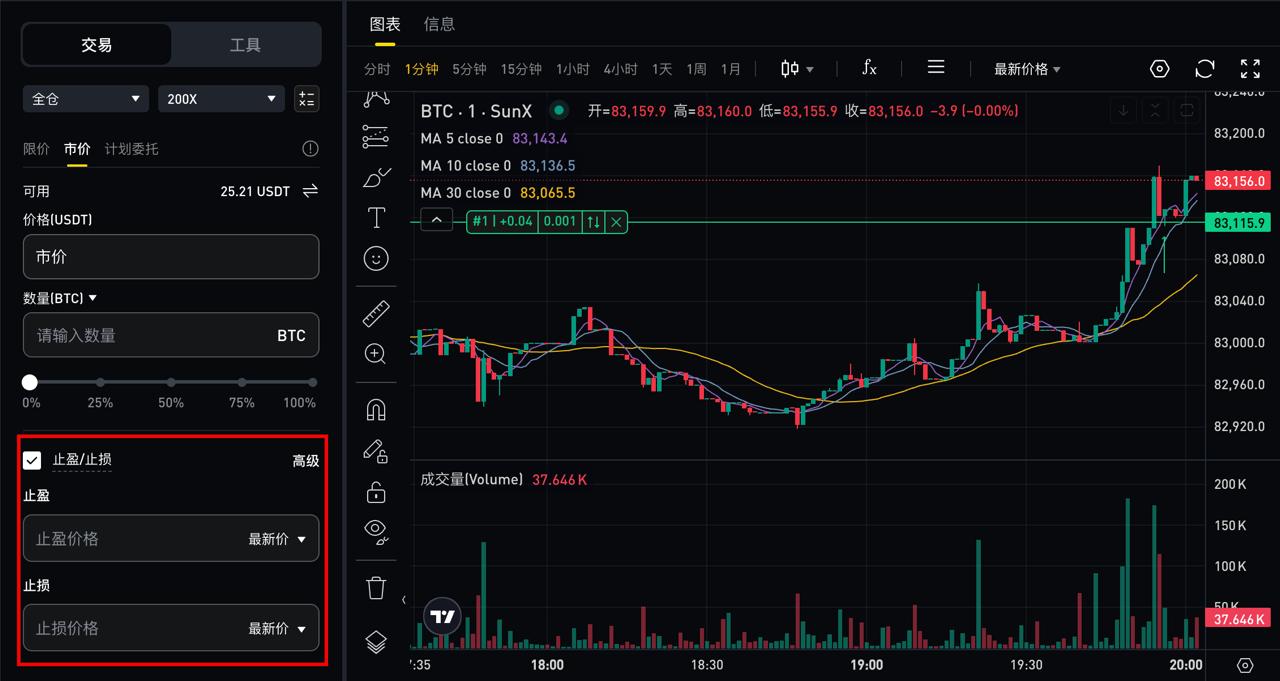Screen dimensions: 1280x681
Task: Select the 15分钟 timeframe
Action: 521,69
